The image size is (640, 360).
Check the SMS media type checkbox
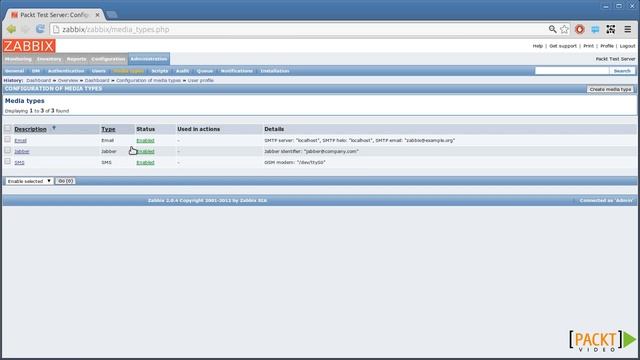click(7, 162)
